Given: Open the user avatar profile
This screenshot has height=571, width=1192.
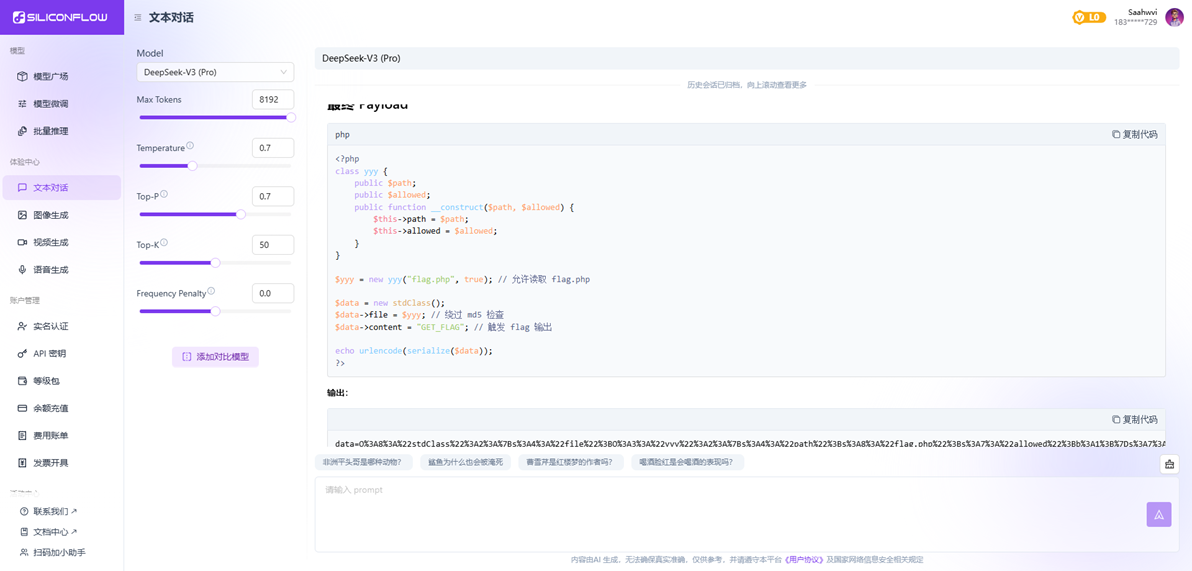Looking at the screenshot, I should (1174, 18).
